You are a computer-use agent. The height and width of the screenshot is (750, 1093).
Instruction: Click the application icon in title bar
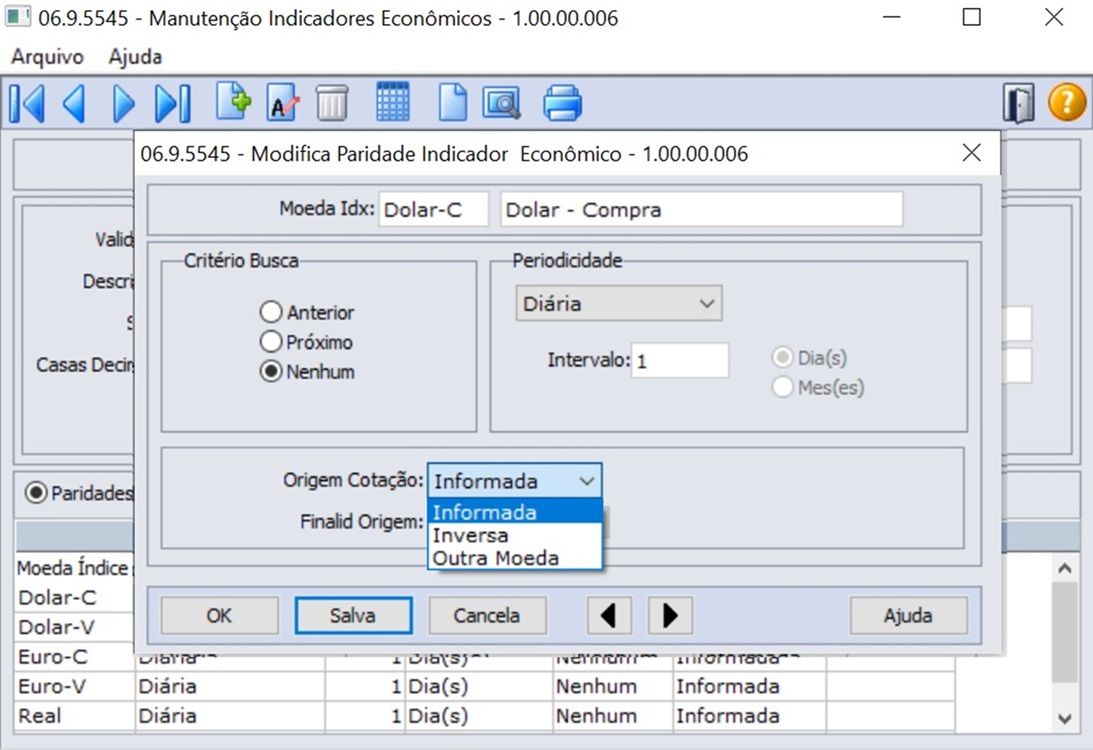coord(17,17)
